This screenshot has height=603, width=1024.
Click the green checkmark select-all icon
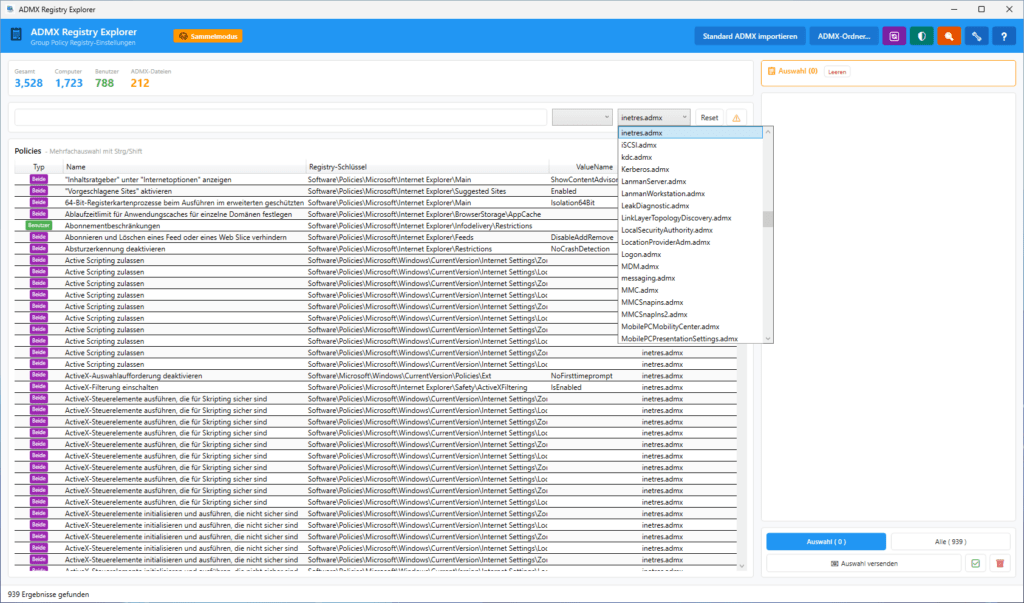tap(975, 564)
